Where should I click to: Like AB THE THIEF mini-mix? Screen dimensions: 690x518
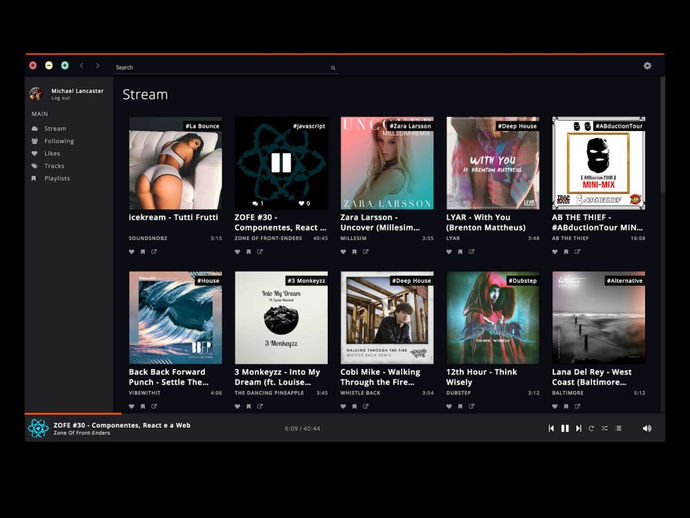point(555,252)
